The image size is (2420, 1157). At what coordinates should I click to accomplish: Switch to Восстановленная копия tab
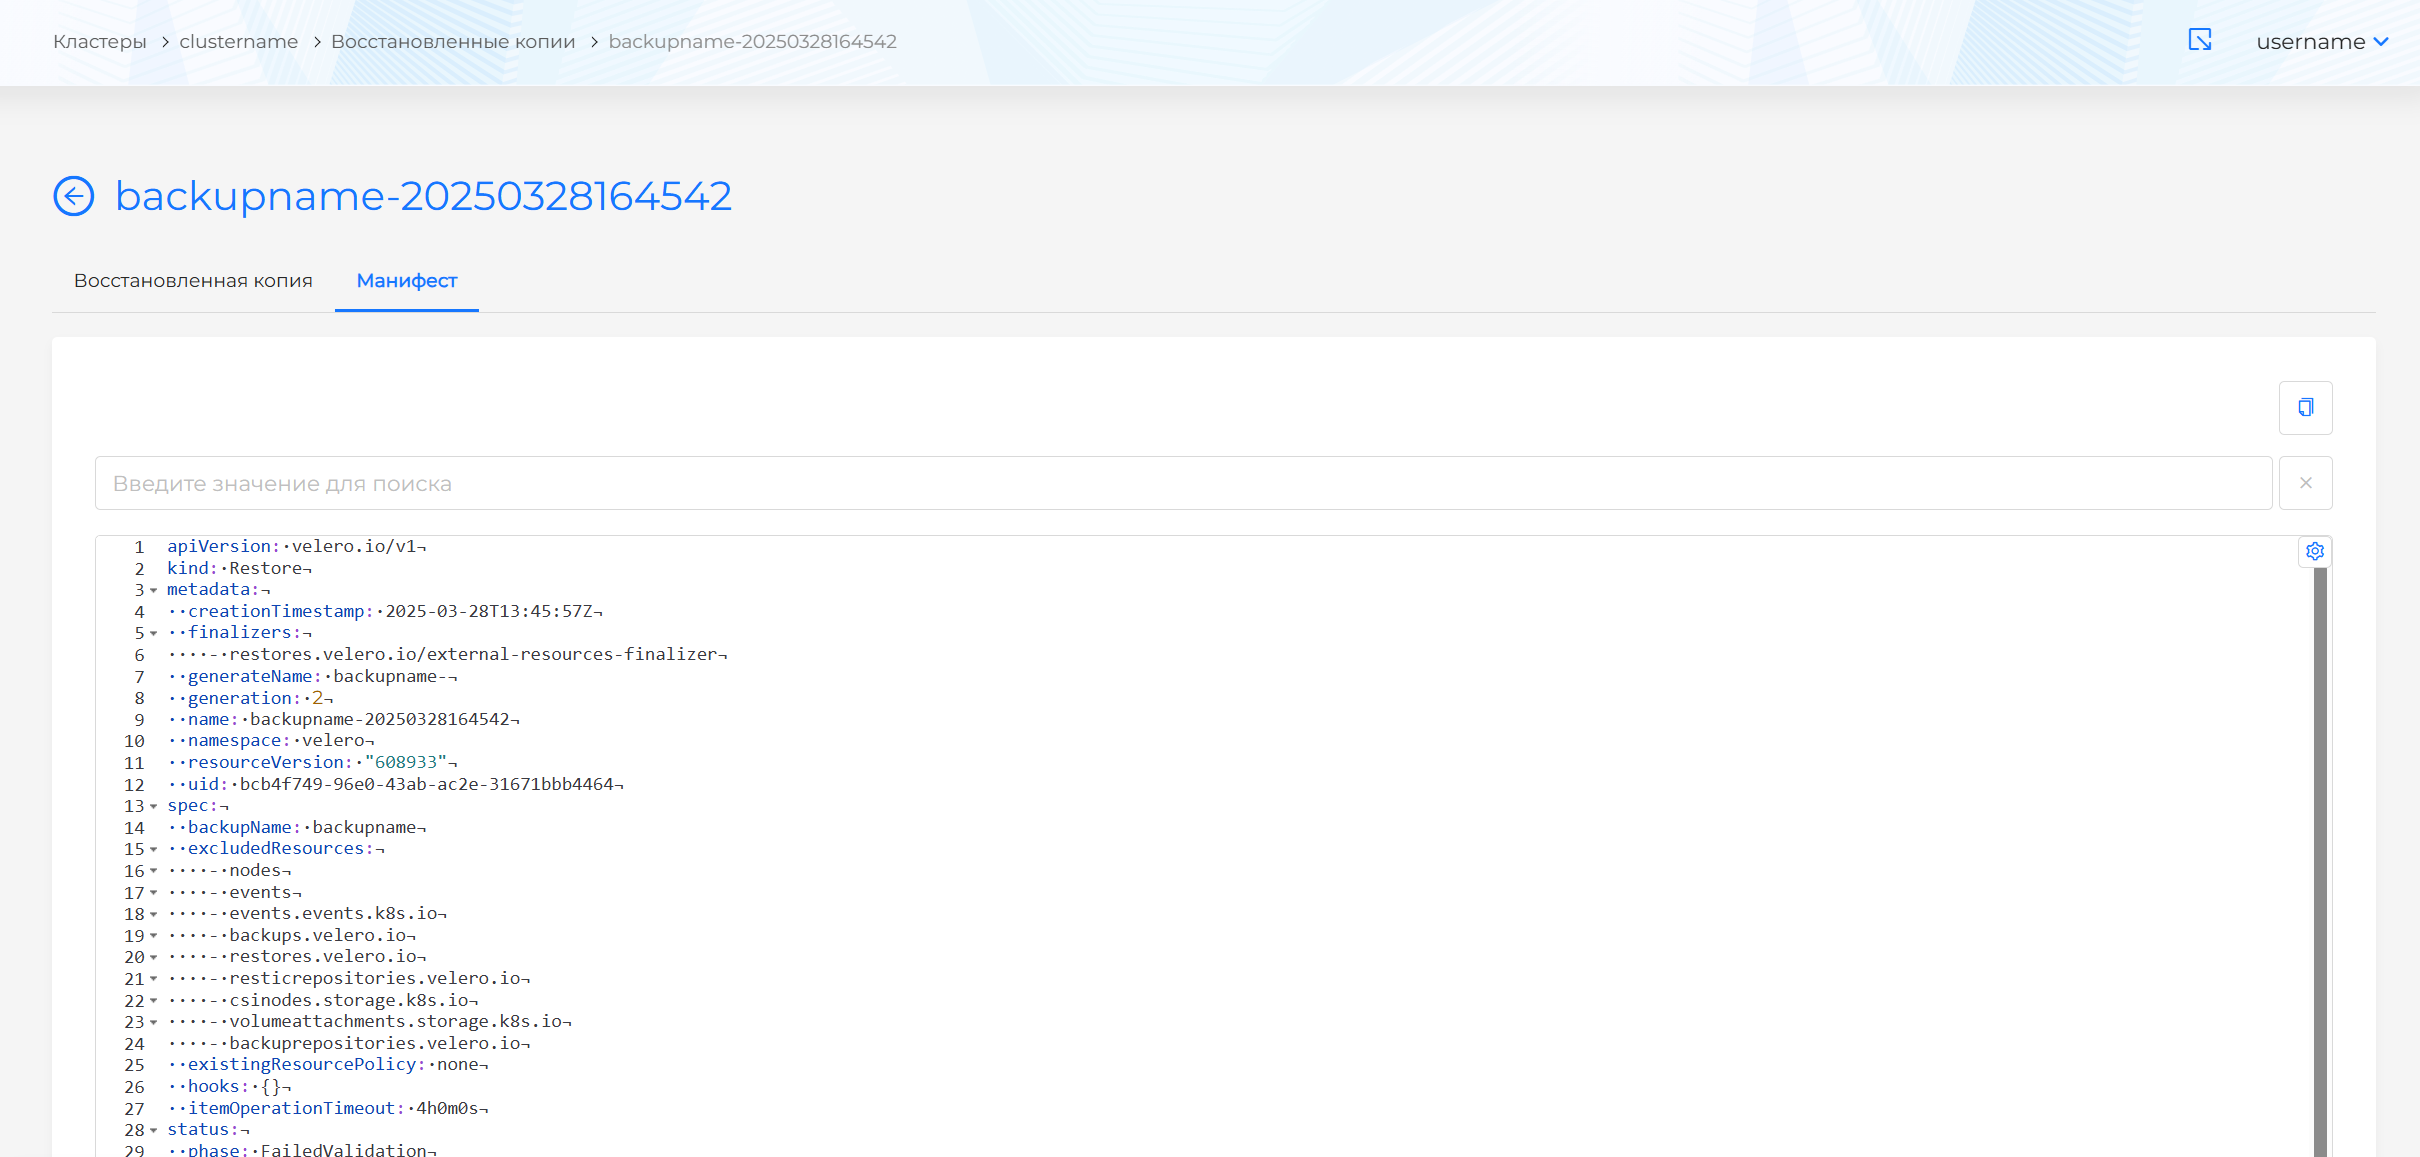click(x=193, y=281)
